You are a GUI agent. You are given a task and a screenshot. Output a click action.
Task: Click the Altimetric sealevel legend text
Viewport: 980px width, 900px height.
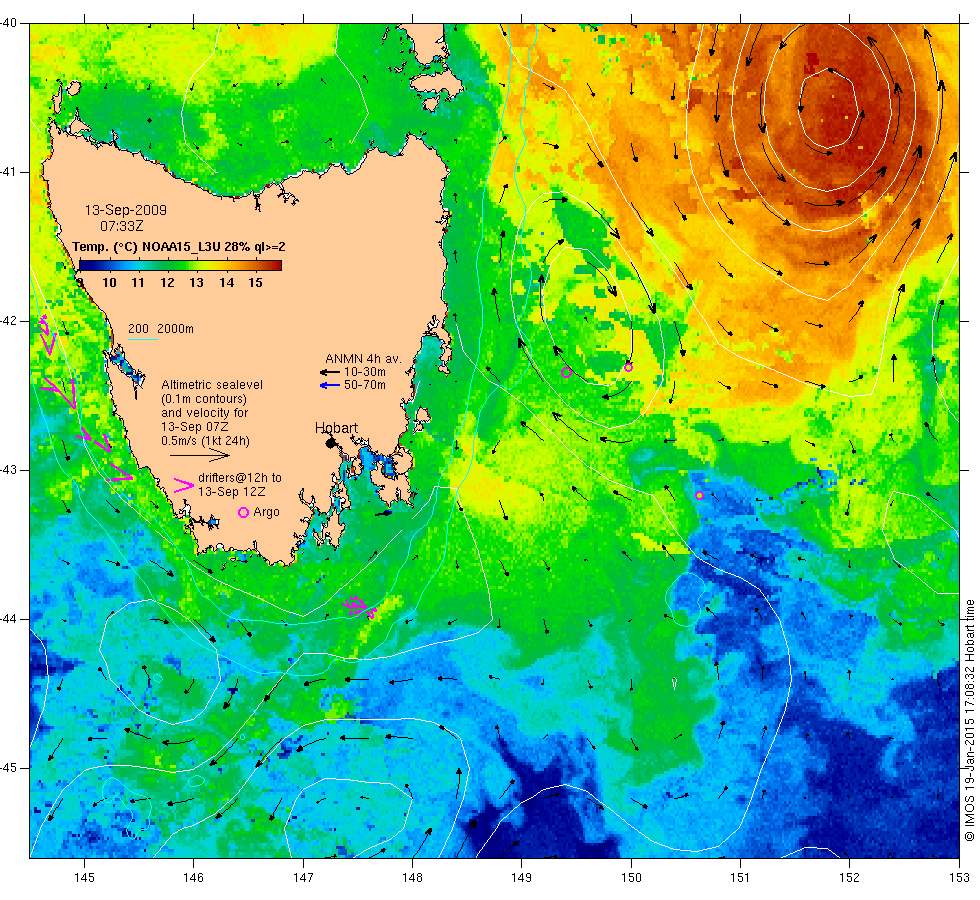[x=212, y=385]
